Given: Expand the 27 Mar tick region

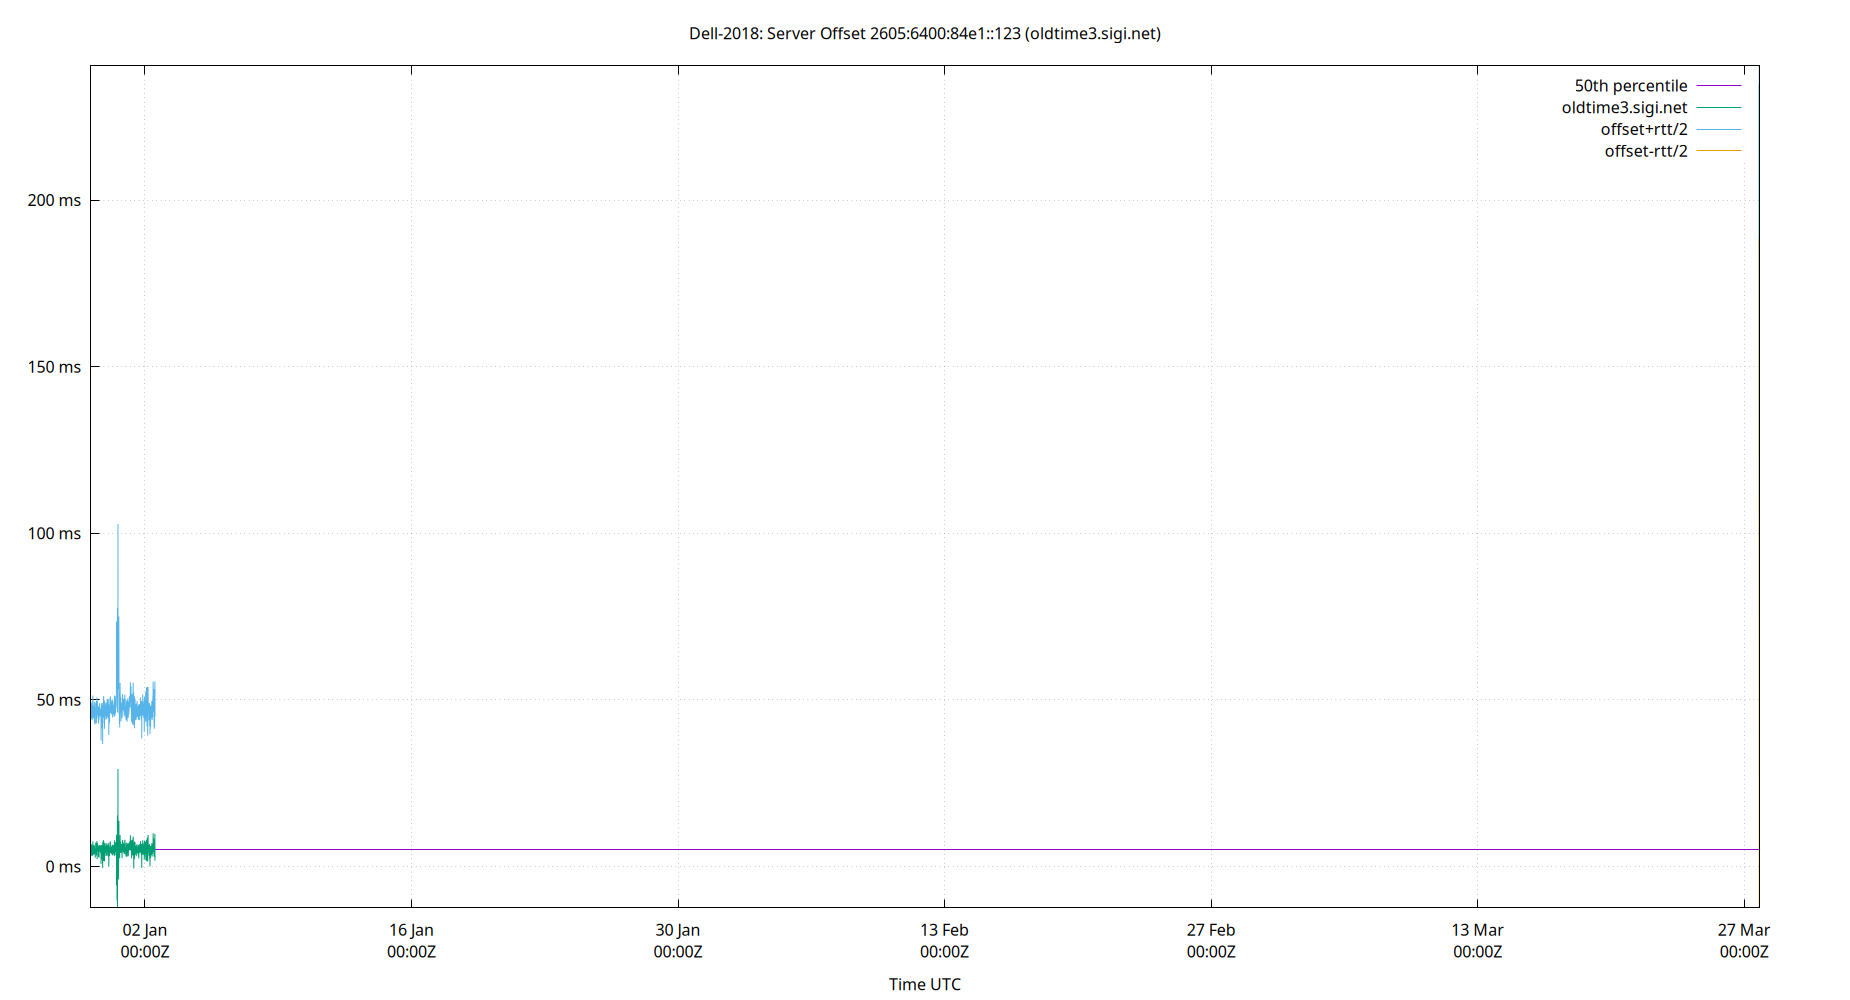Looking at the screenshot, I should point(1744,940).
